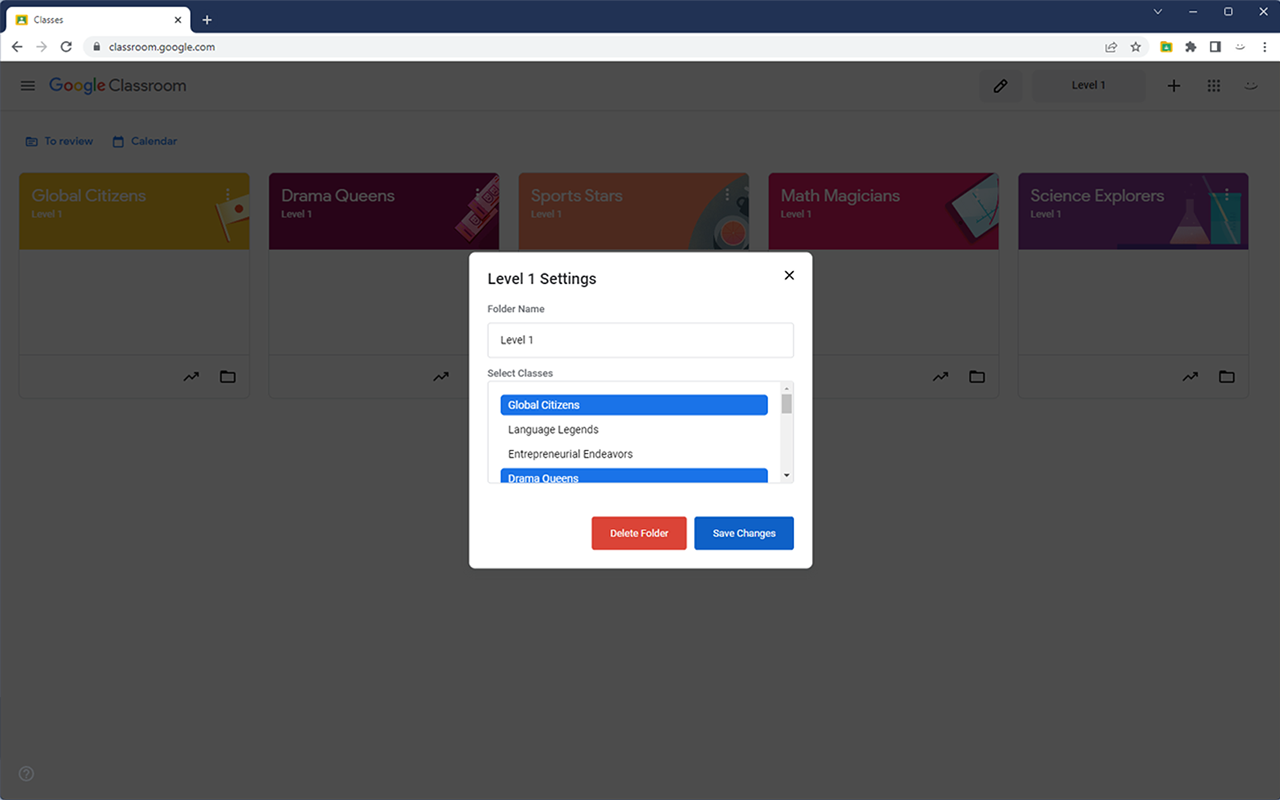Click the pencil edit icon

1000,86
